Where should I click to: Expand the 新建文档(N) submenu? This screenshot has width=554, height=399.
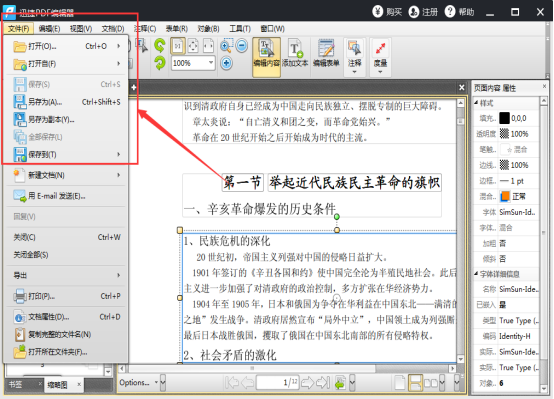coord(66,175)
